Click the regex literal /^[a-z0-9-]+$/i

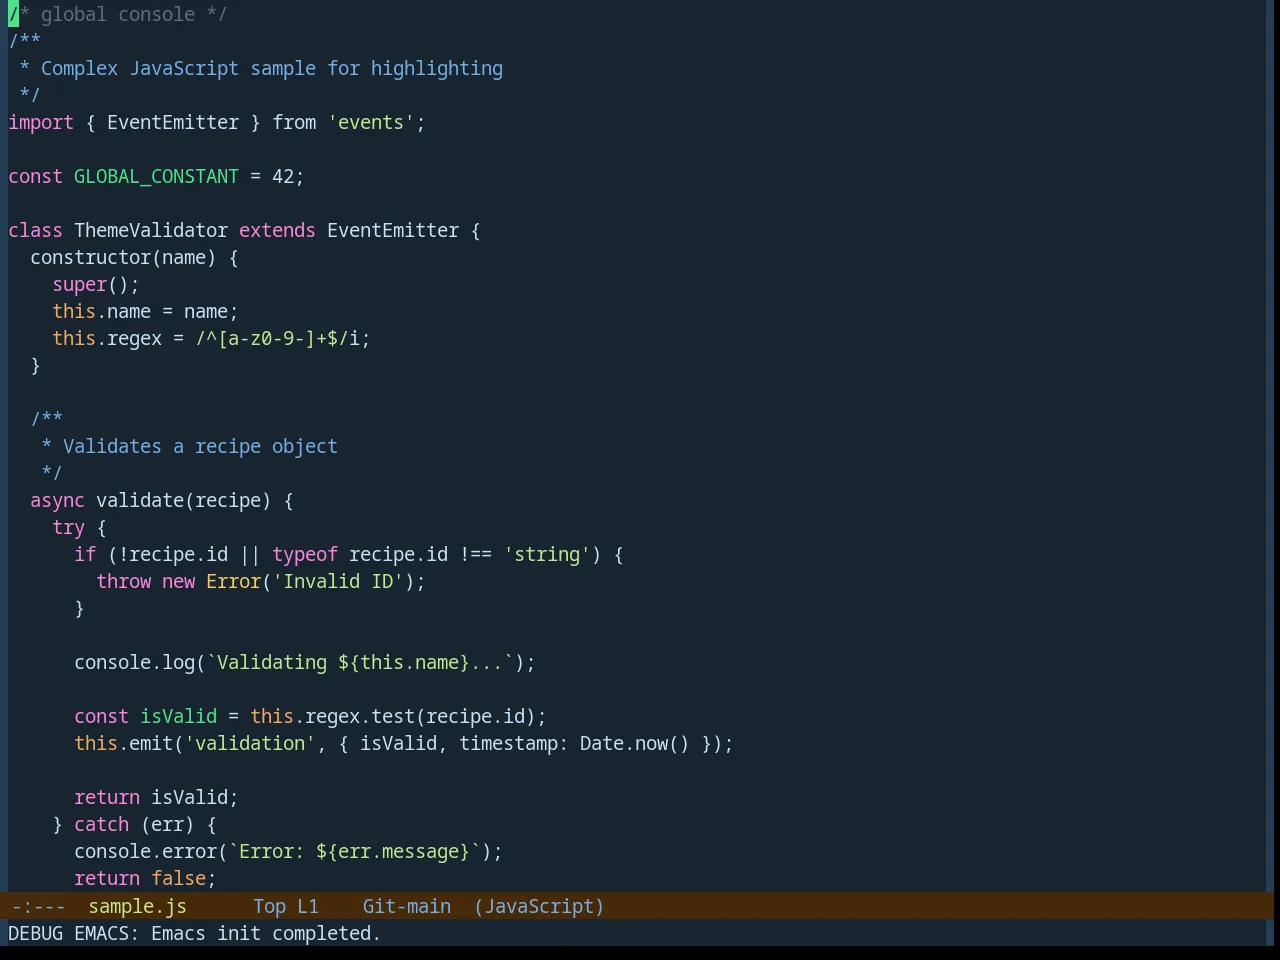277,338
